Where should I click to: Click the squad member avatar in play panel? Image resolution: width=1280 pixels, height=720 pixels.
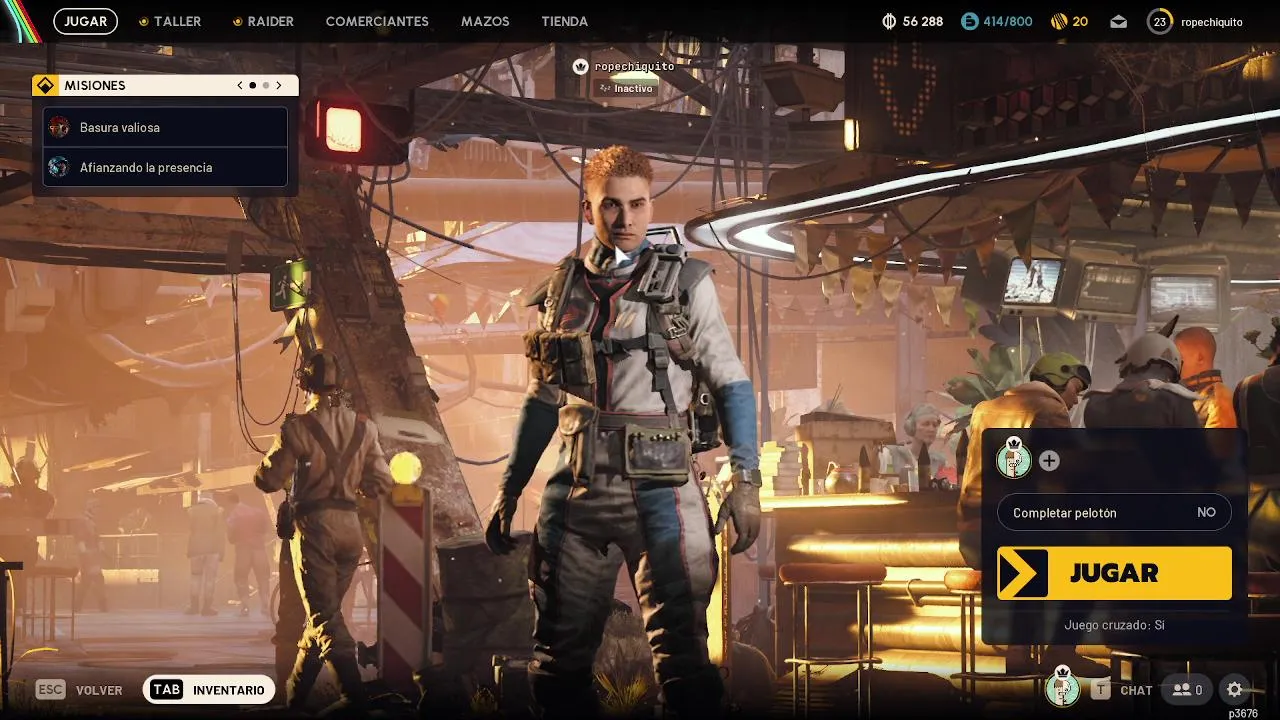[x=1014, y=459]
